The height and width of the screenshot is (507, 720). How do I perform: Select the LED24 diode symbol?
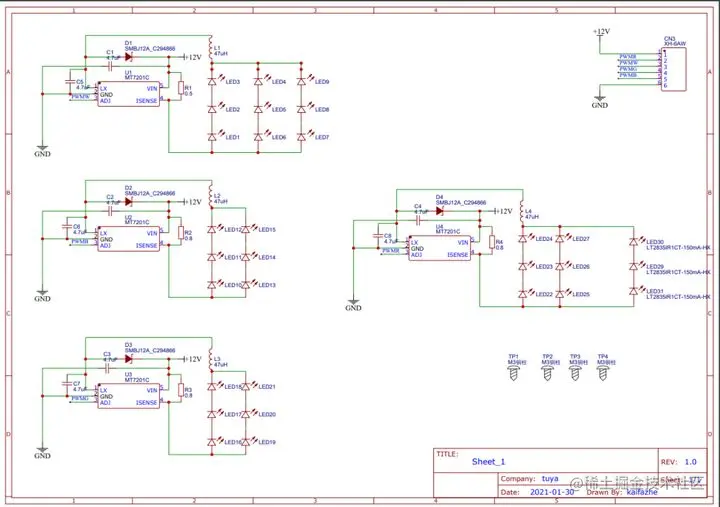[x=523, y=239]
